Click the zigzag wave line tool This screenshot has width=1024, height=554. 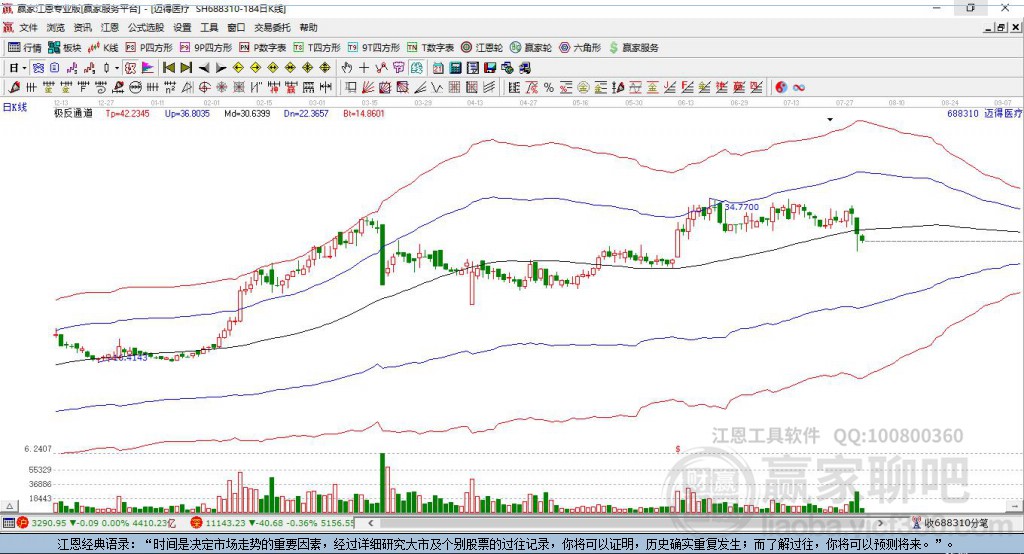[437, 87]
